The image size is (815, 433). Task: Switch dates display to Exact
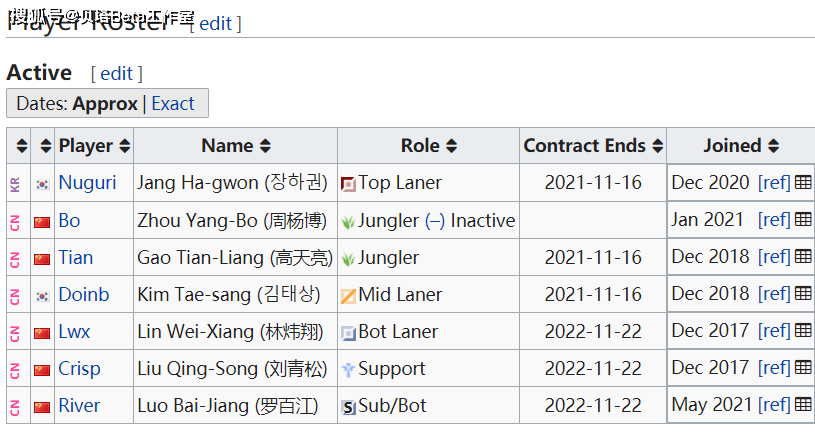click(173, 103)
